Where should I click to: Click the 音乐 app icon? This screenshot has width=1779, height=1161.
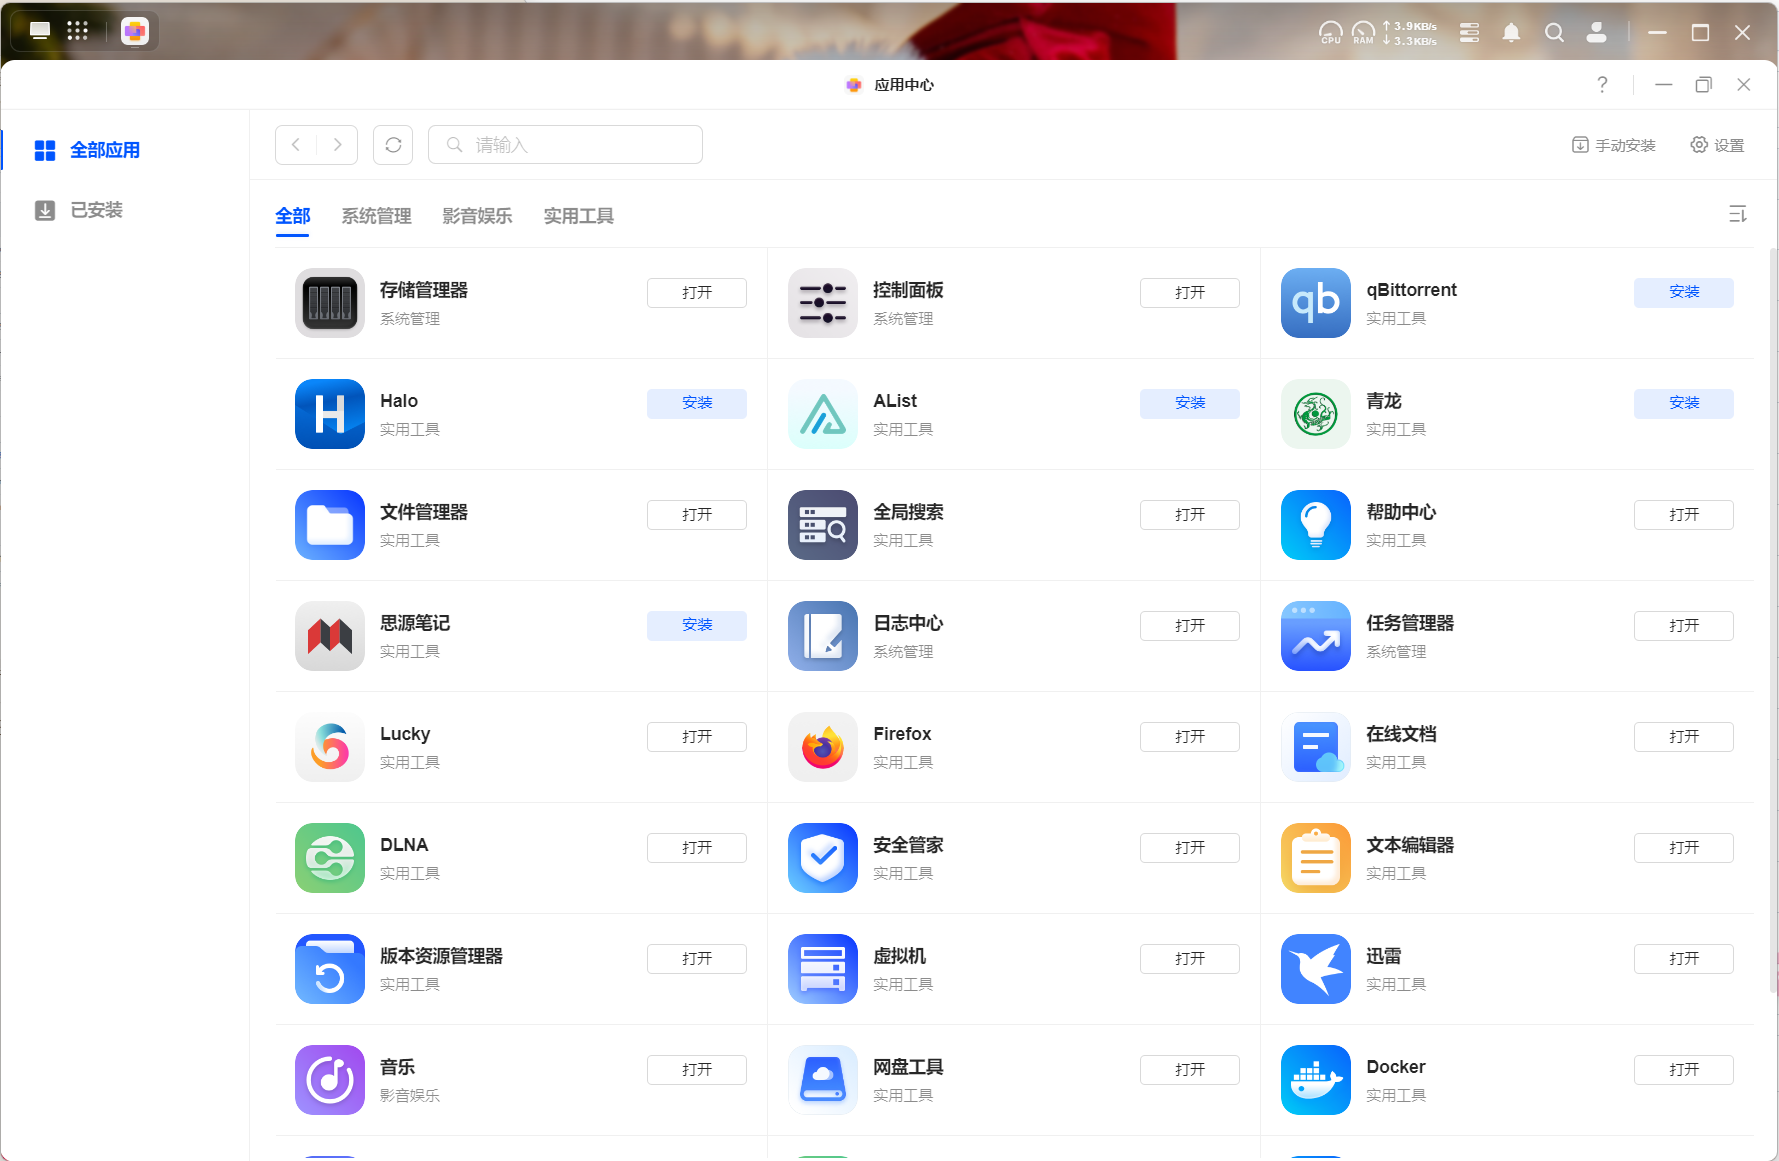(x=330, y=1080)
